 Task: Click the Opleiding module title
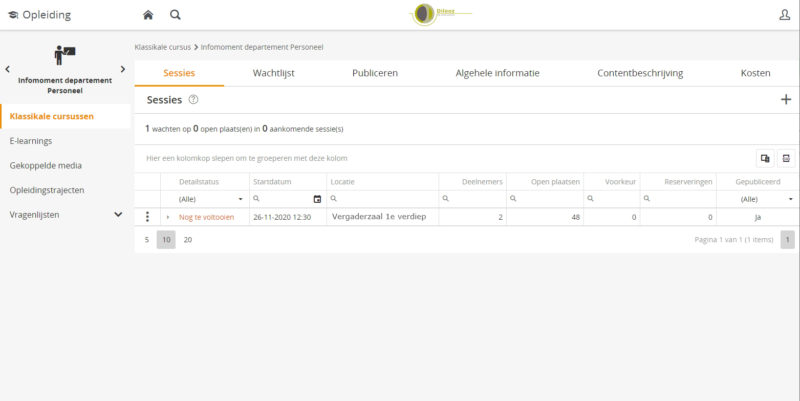46,15
